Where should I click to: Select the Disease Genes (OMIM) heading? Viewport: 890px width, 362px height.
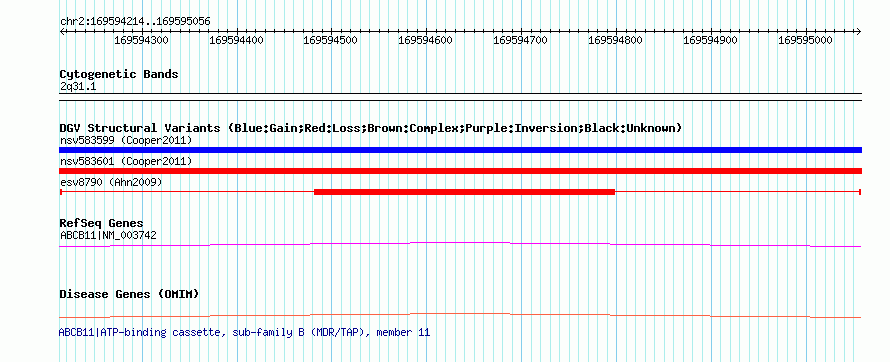click(129, 294)
